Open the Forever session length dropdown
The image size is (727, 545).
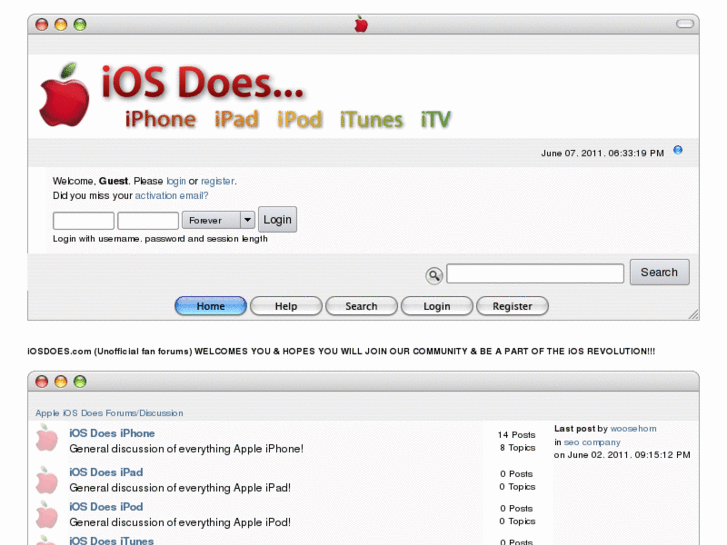click(218, 220)
